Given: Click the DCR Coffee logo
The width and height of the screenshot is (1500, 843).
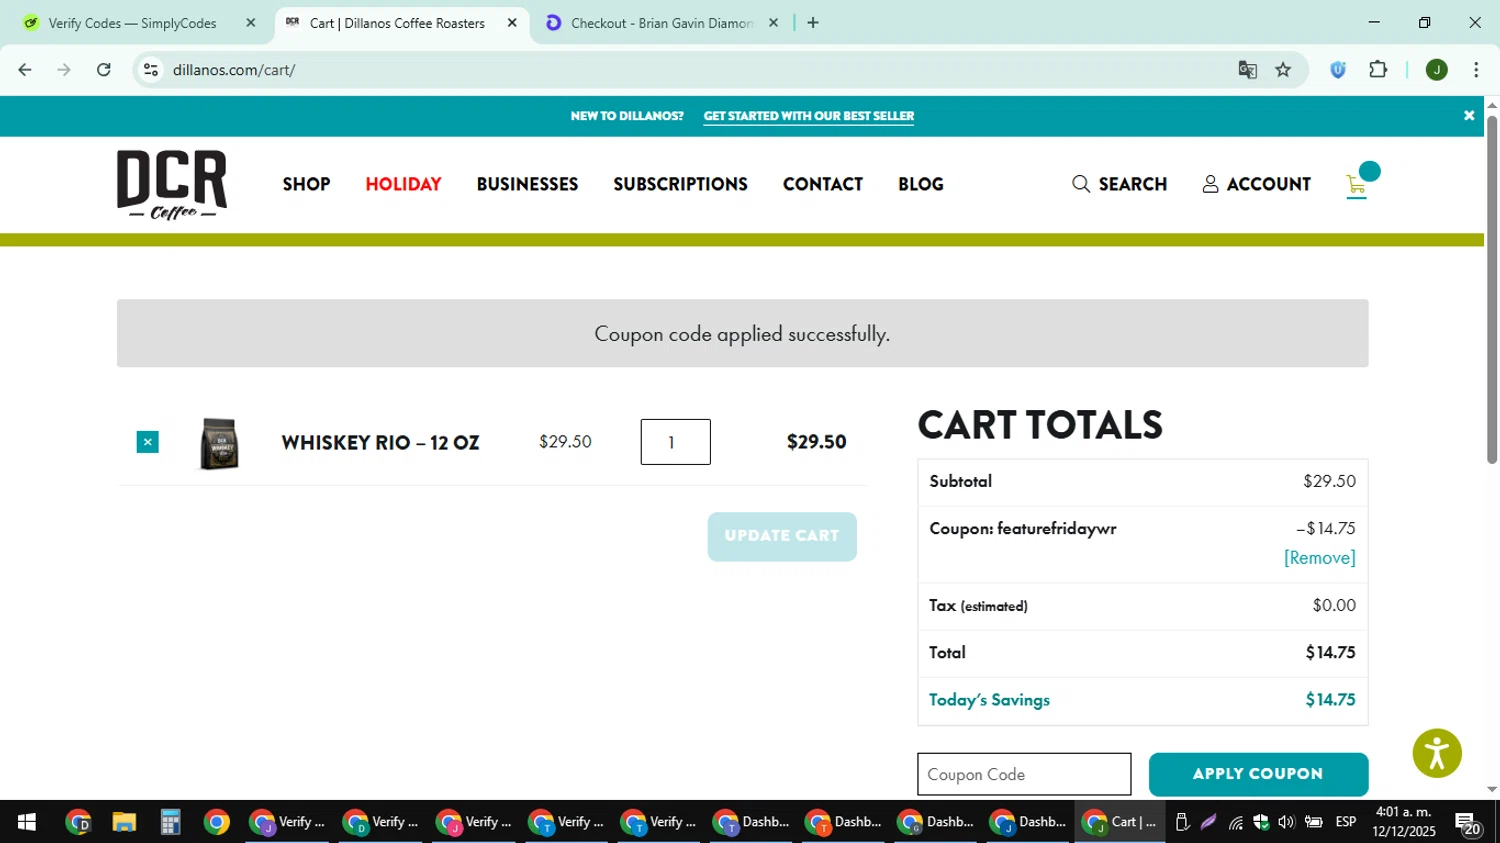Looking at the screenshot, I should 172,184.
